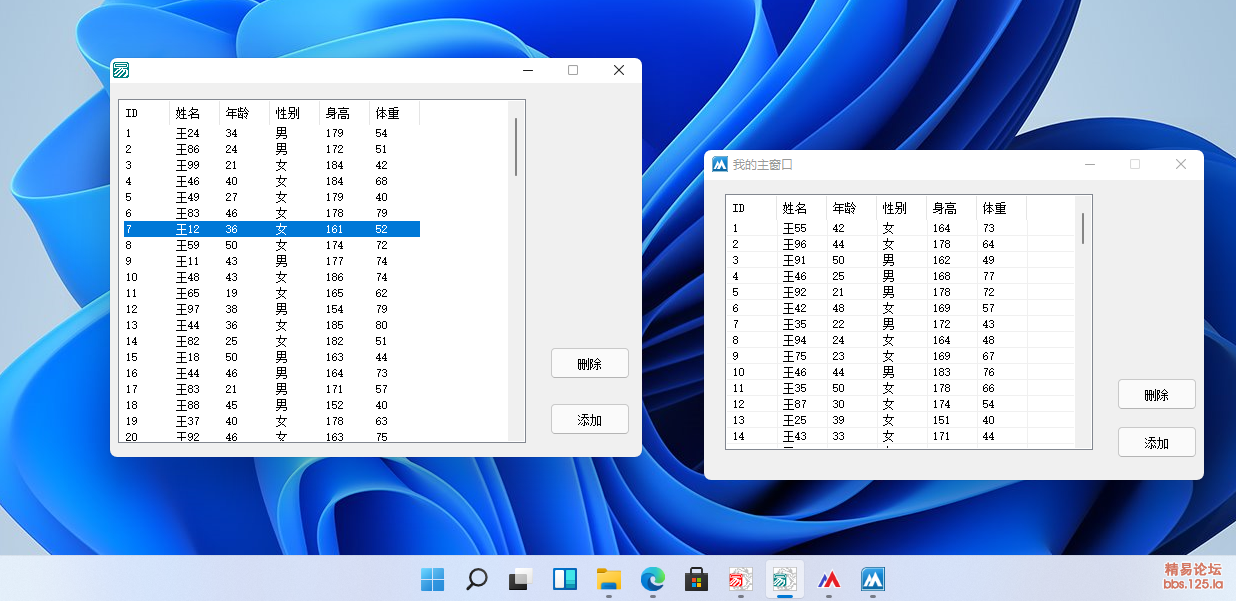This screenshot has width=1236, height=601.
Task: Click ID column header in 我的主窗口
Action: (x=752, y=208)
